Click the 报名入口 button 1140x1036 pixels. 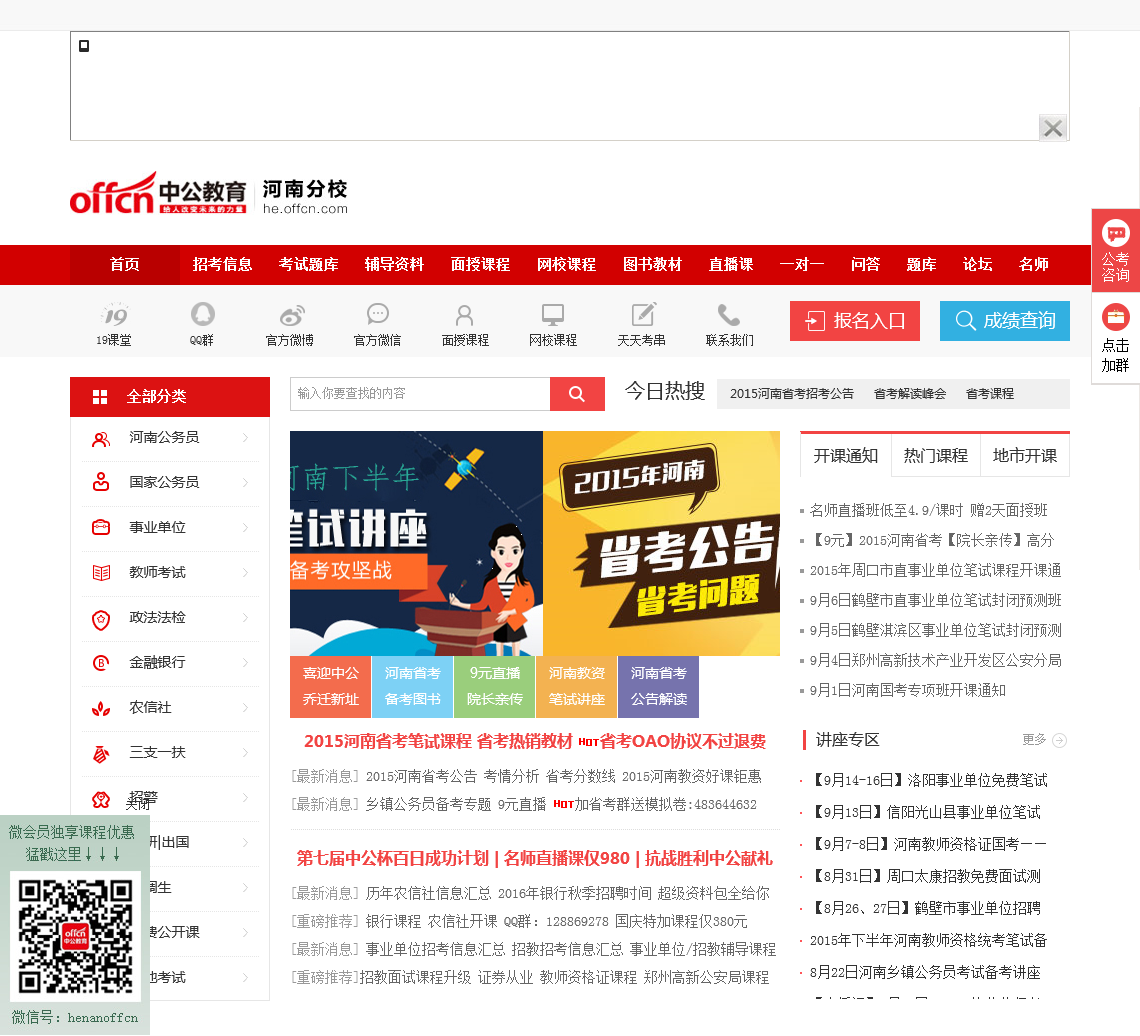click(855, 321)
